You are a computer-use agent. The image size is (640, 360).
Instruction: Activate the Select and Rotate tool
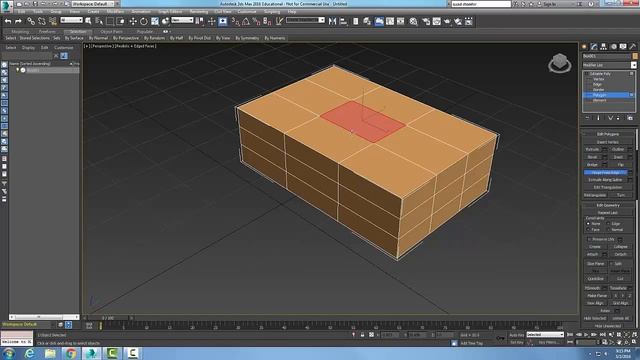click(144, 21)
